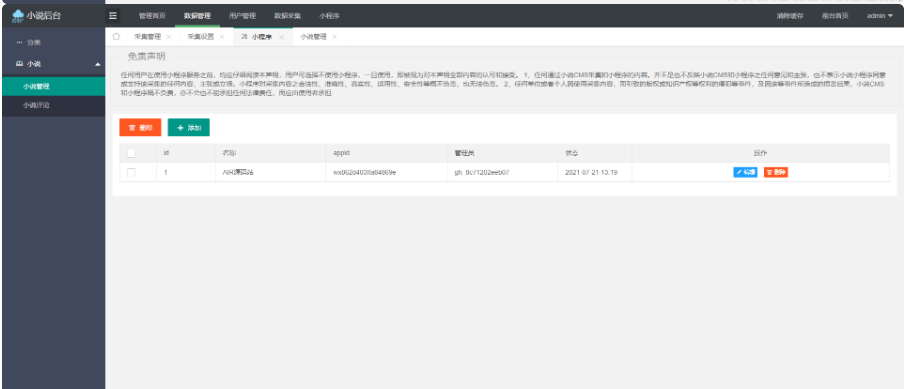Collapse the 小说 sidebar group arrow

pos(98,64)
